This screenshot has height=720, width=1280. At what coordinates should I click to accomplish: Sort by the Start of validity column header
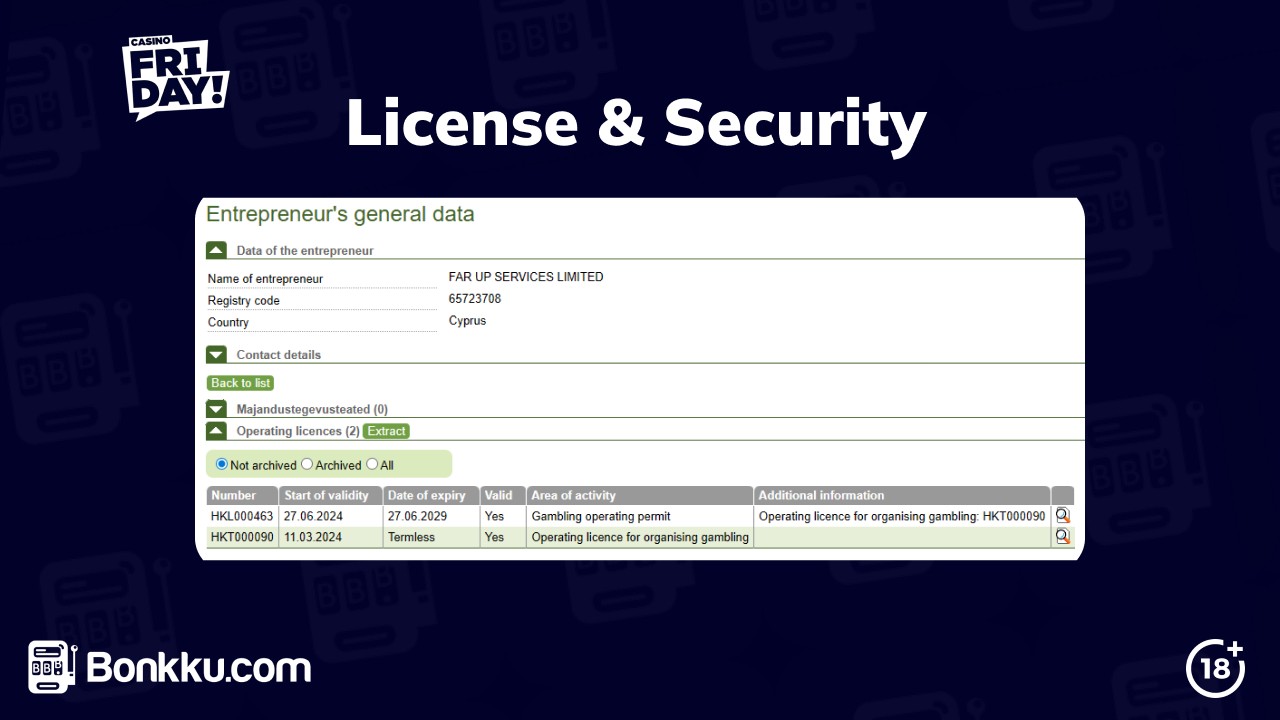tap(331, 495)
